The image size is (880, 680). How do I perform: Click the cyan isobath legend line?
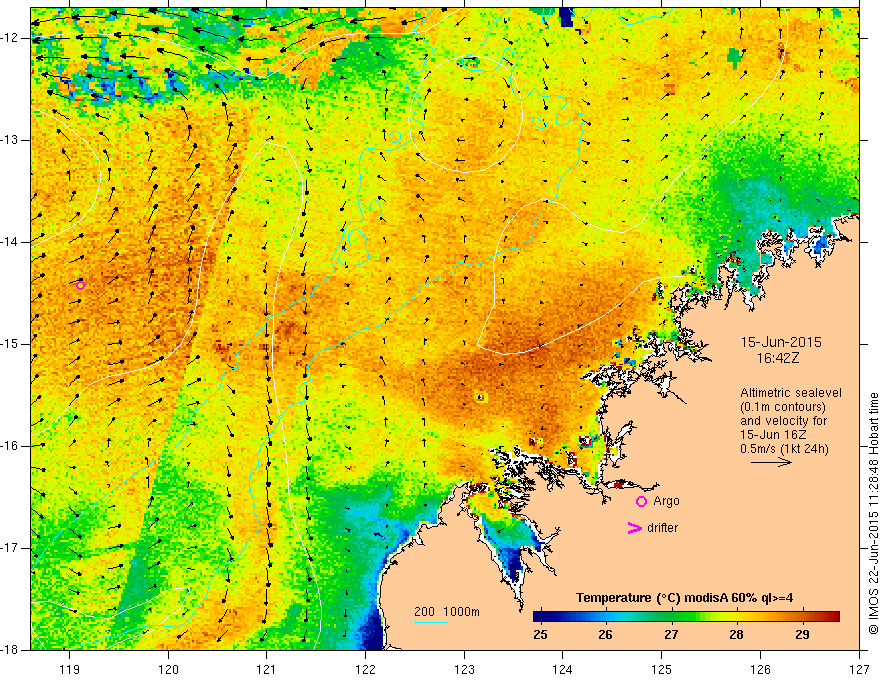[431, 622]
